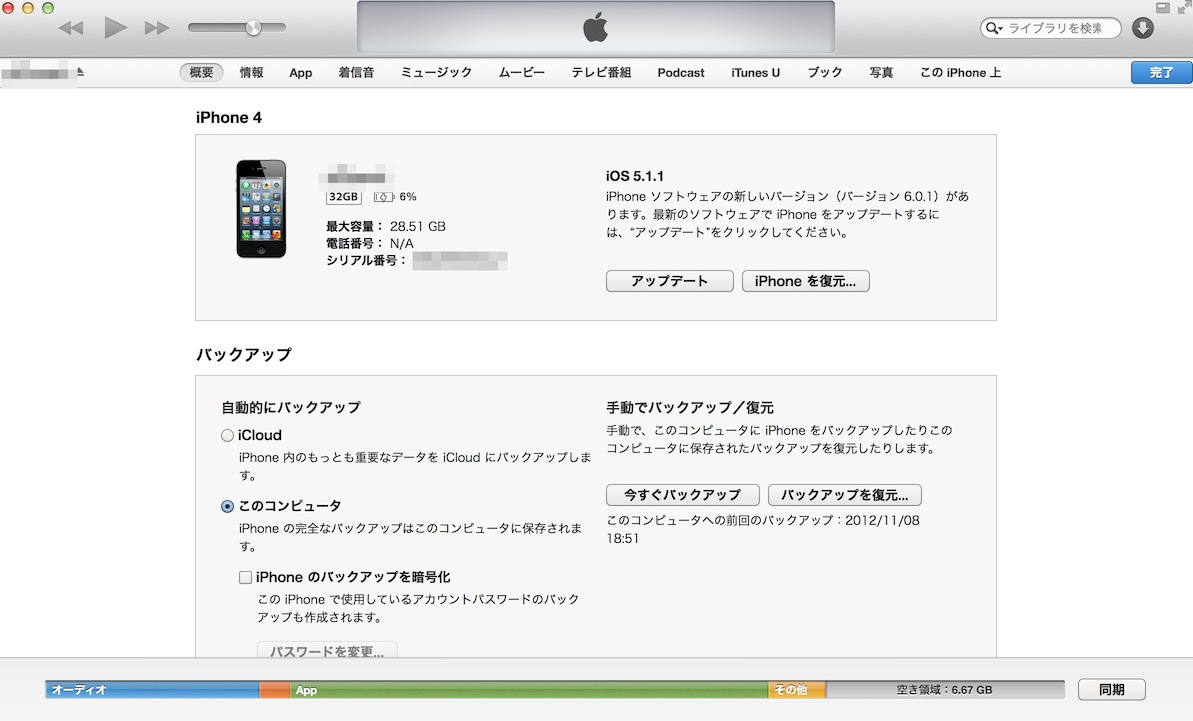Click the play button
1193x721 pixels.
point(115,28)
